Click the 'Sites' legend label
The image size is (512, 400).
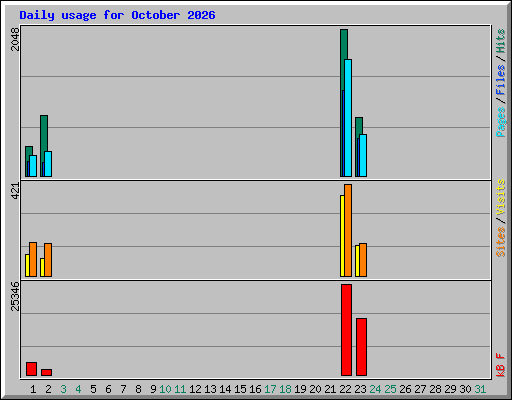coord(500,242)
